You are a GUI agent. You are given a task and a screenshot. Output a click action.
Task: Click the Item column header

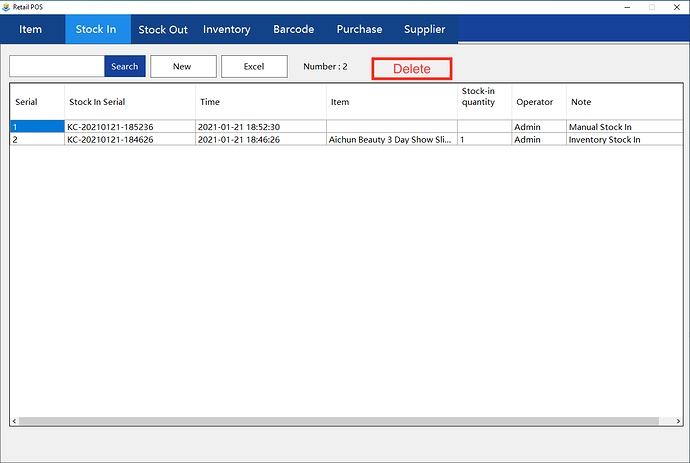click(x=392, y=102)
